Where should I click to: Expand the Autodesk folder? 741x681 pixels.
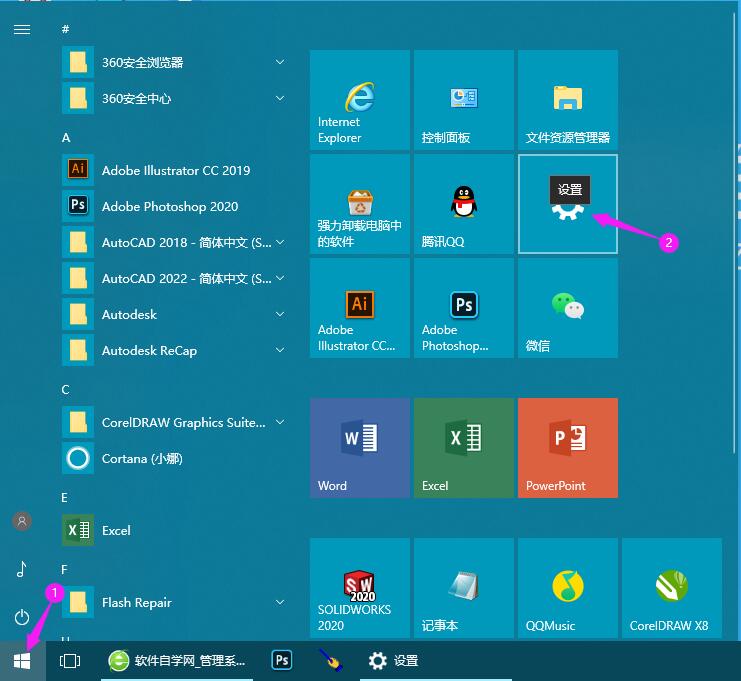175,314
